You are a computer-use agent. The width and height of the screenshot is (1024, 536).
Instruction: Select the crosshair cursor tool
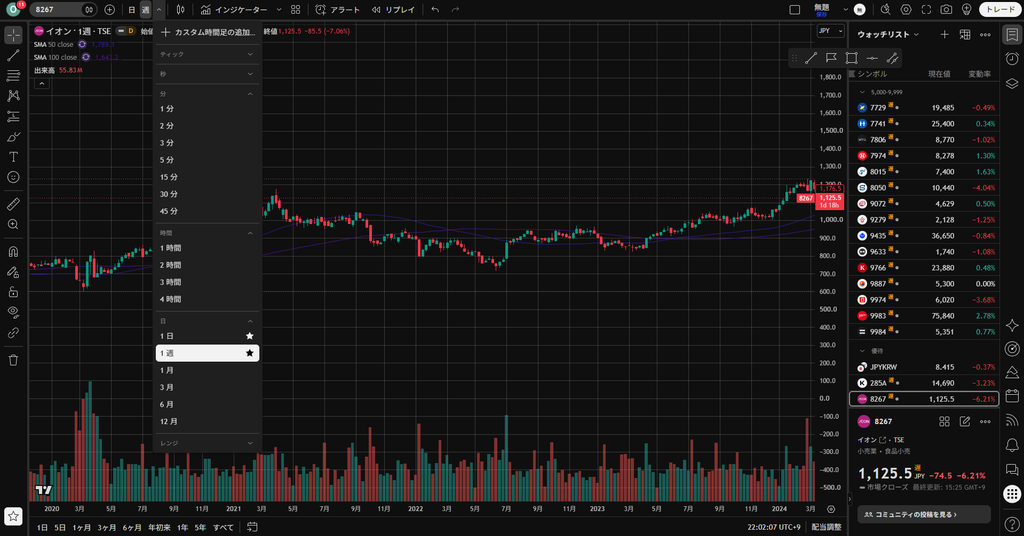click(x=13, y=35)
